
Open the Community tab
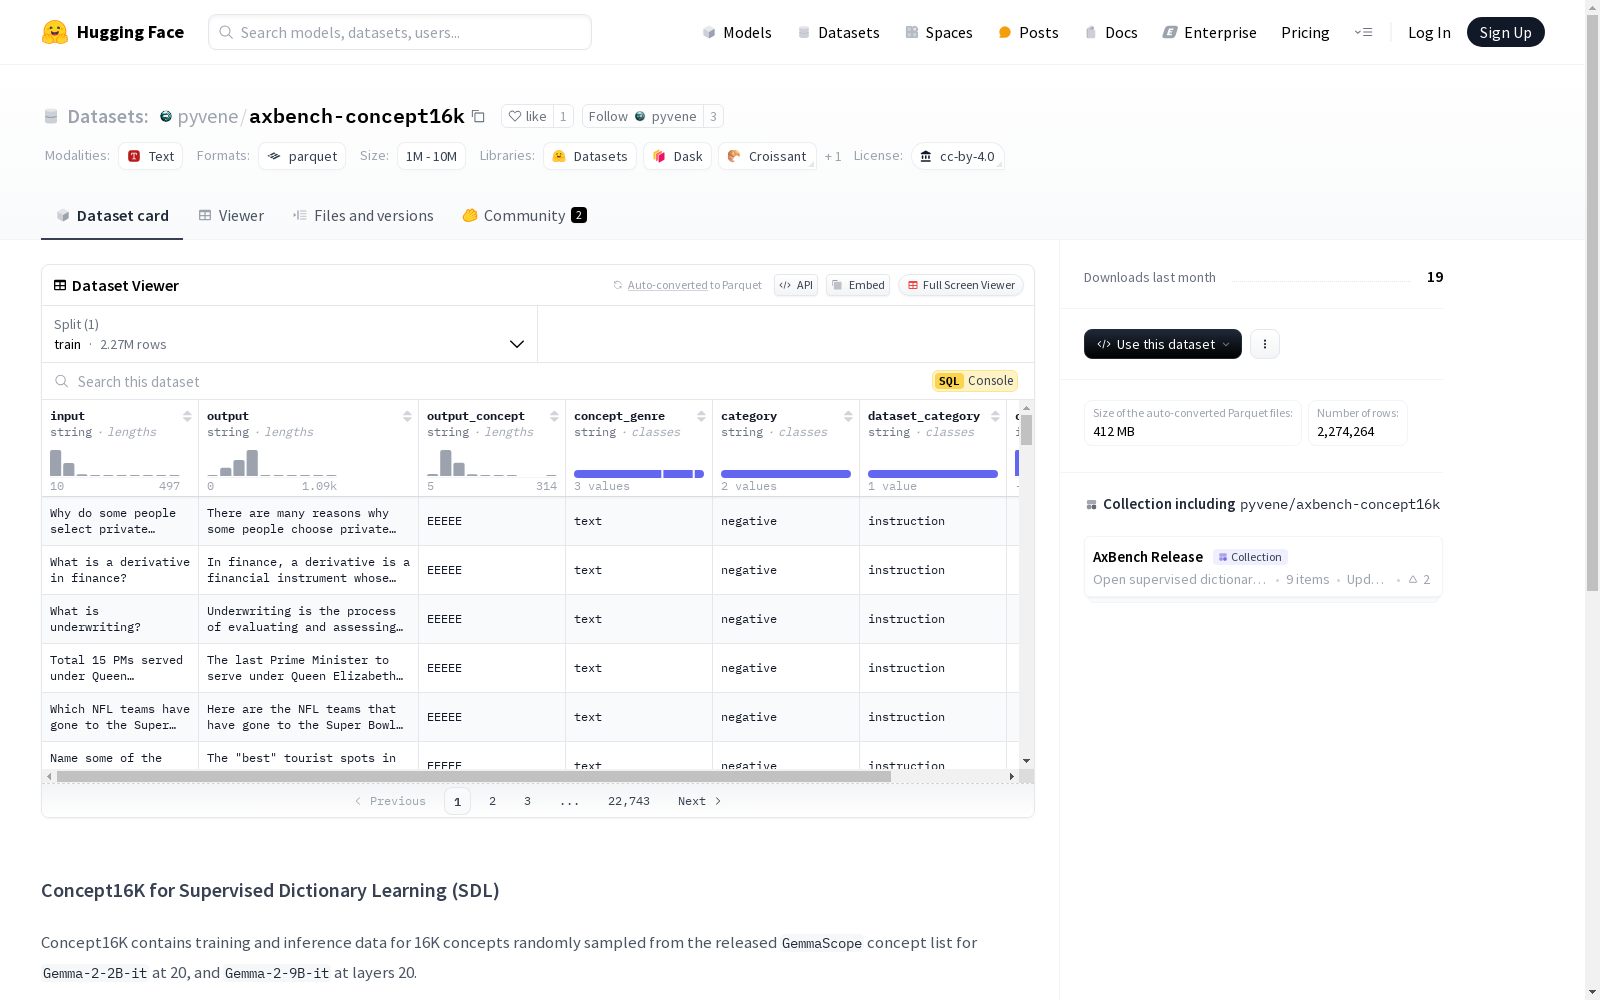tap(524, 215)
